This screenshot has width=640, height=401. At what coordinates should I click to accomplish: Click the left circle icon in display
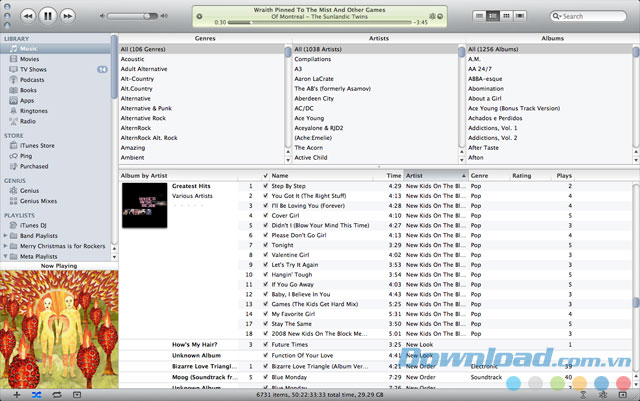[x=199, y=16]
